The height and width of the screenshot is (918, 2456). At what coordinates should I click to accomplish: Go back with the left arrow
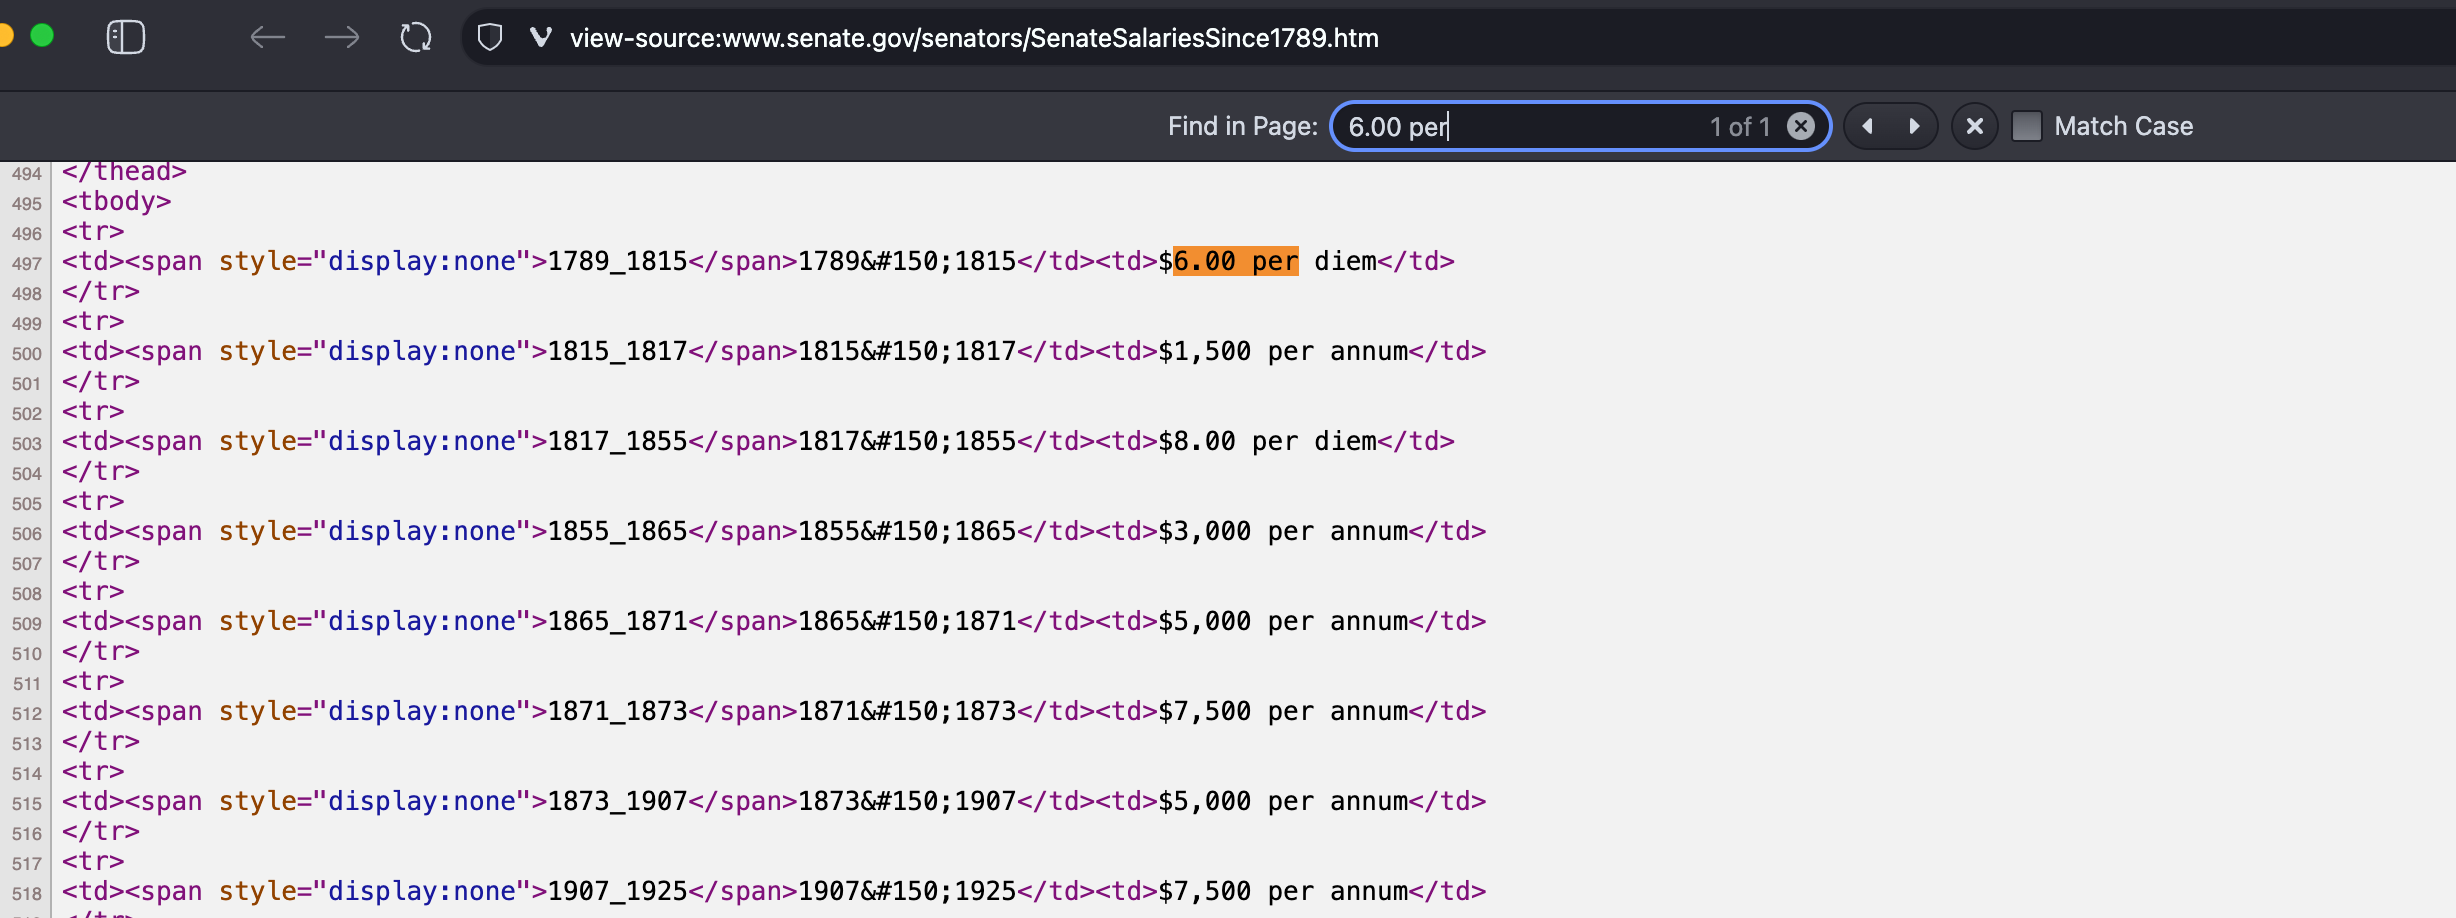pos(267,38)
